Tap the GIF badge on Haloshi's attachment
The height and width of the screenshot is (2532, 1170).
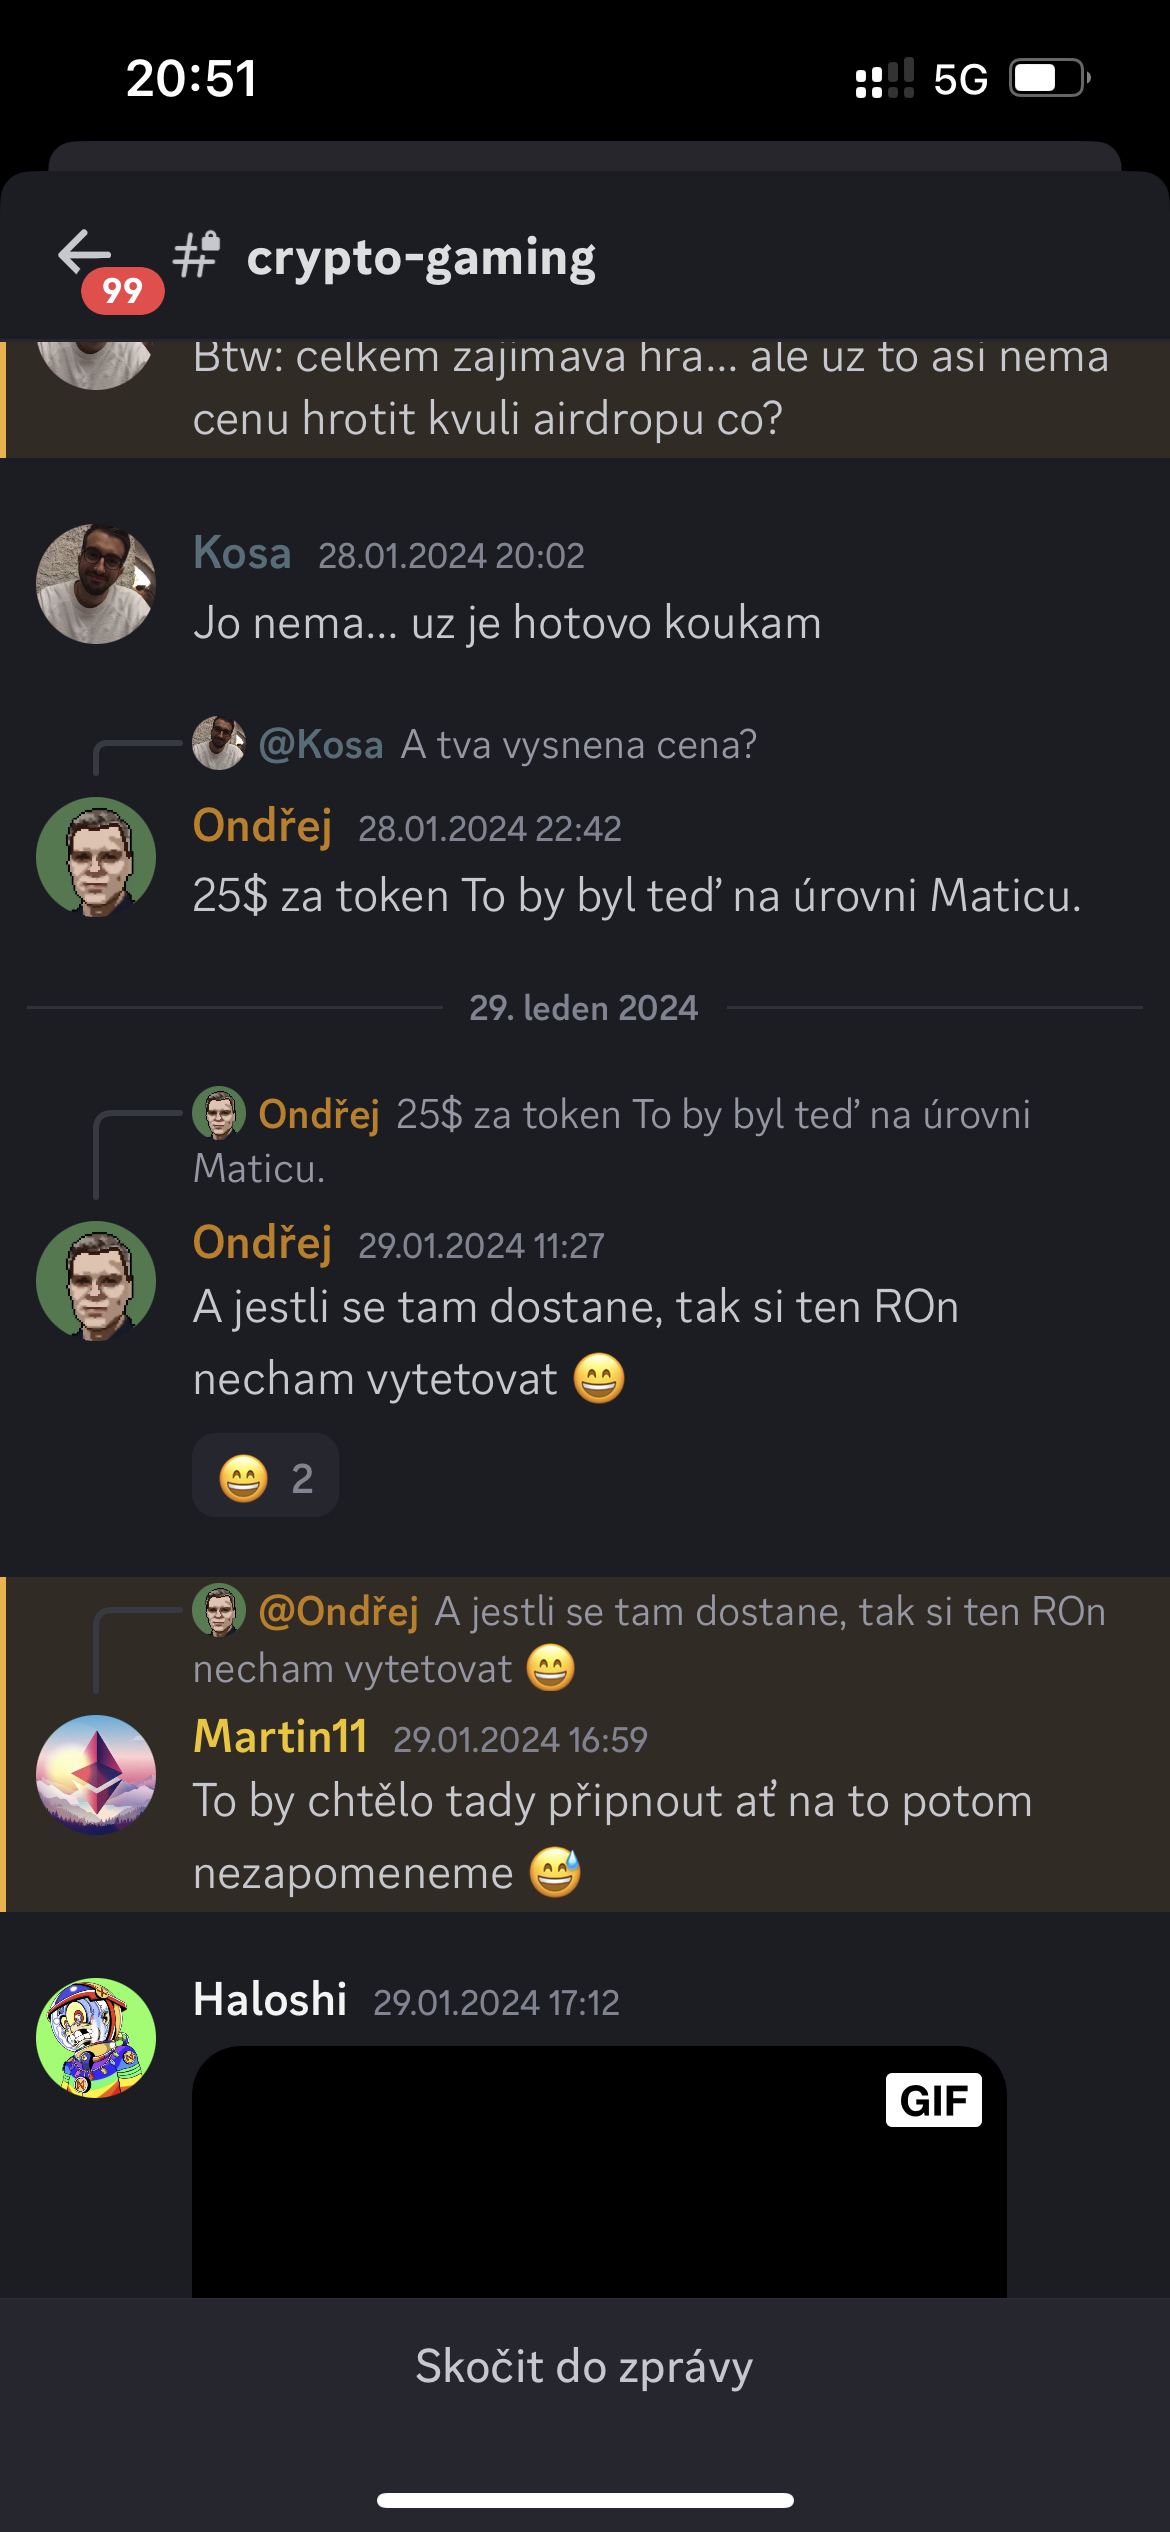tap(933, 2100)
